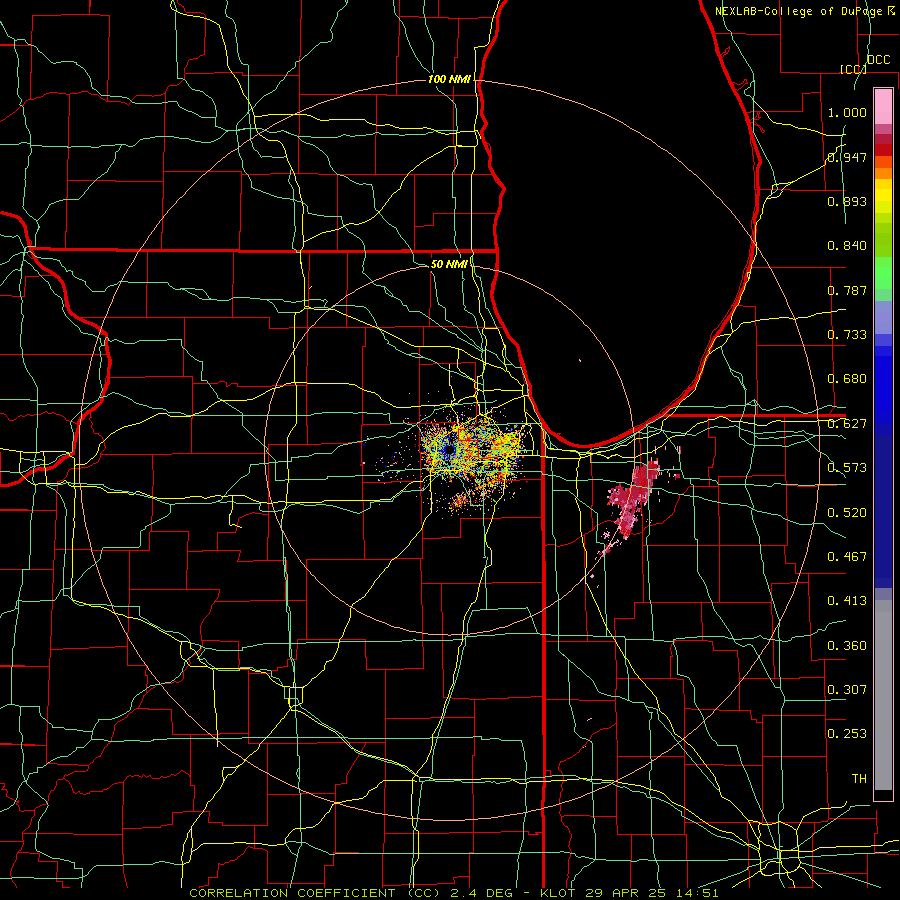This screenshot has height=900, width=900.
Task: Click the DCC label above the color bar
Action: point(878,60)
